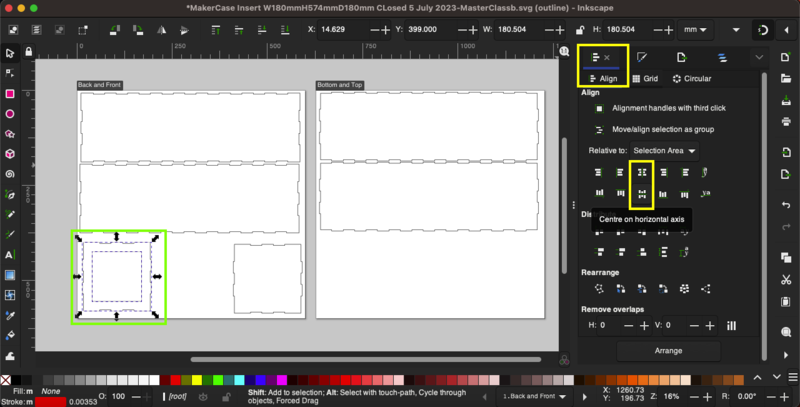Raise selection to top

click(215, 30)
